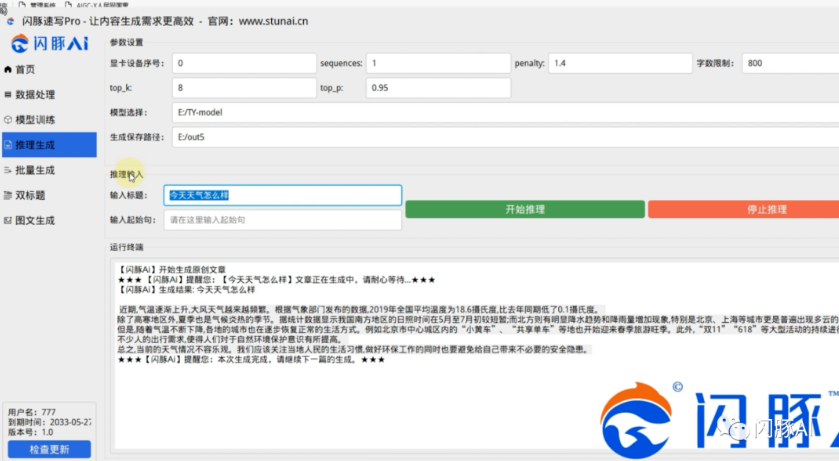Click the list icon beside 批量生成

(x=7, y=170)
